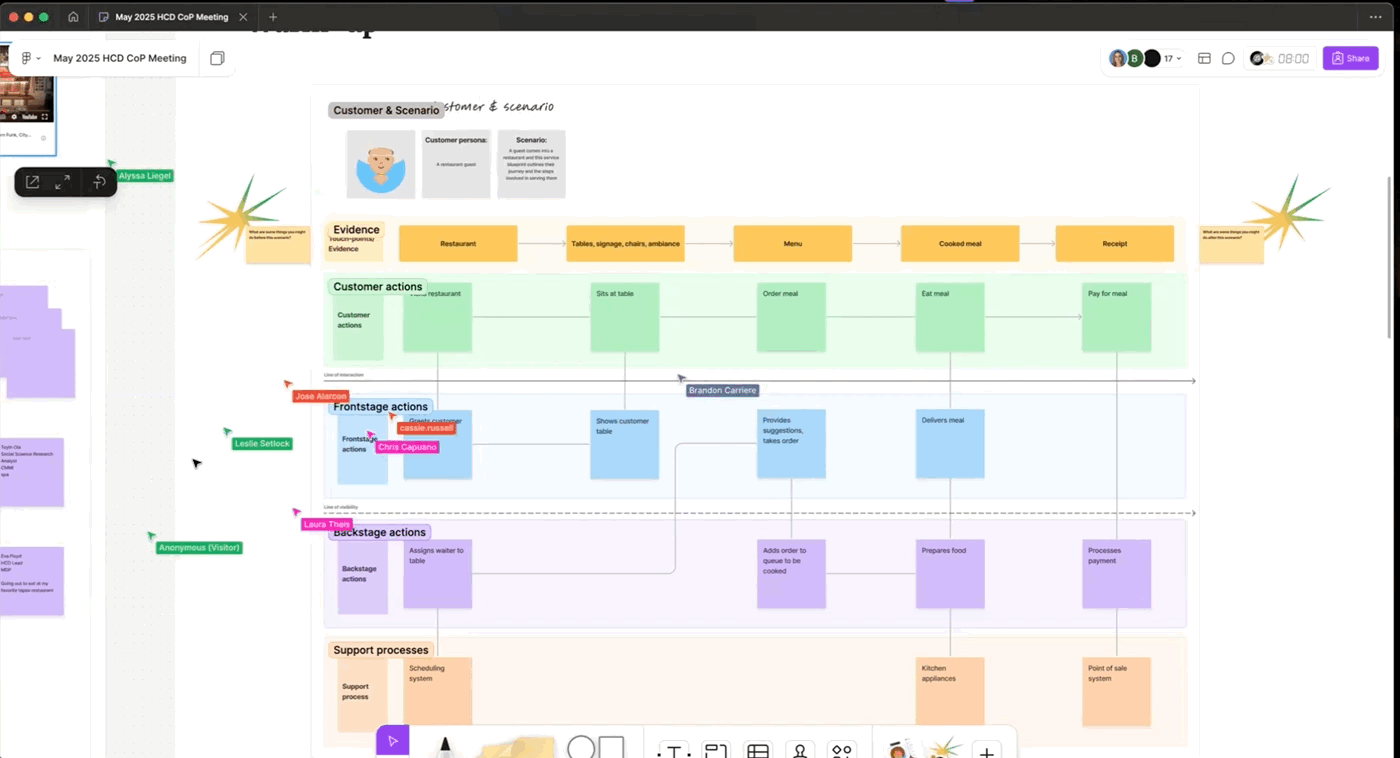Start the 08:00 meeting timer
Screen dimensions: 1400x758
tap(1288, 58)
